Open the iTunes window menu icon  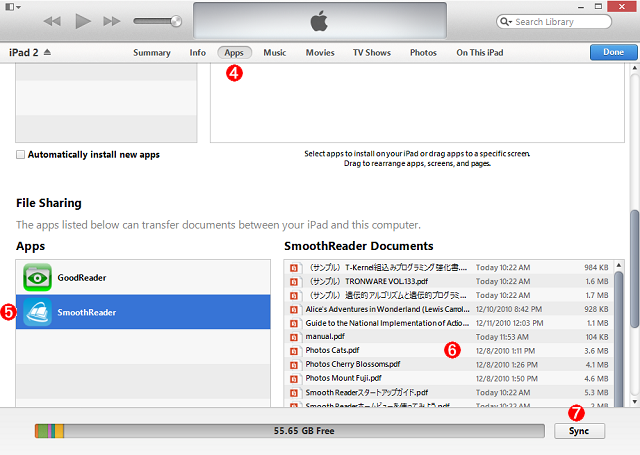point(13,7)
